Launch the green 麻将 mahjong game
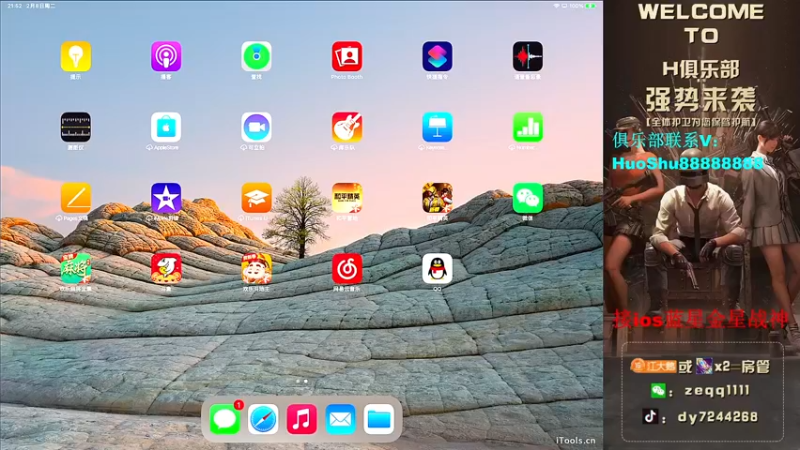The height and width of the screenshot is (450, 800). tap(76, 268)
